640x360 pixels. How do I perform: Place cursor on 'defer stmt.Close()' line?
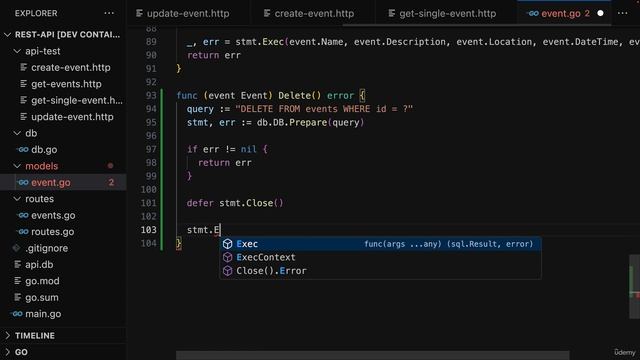click(235, 203)
